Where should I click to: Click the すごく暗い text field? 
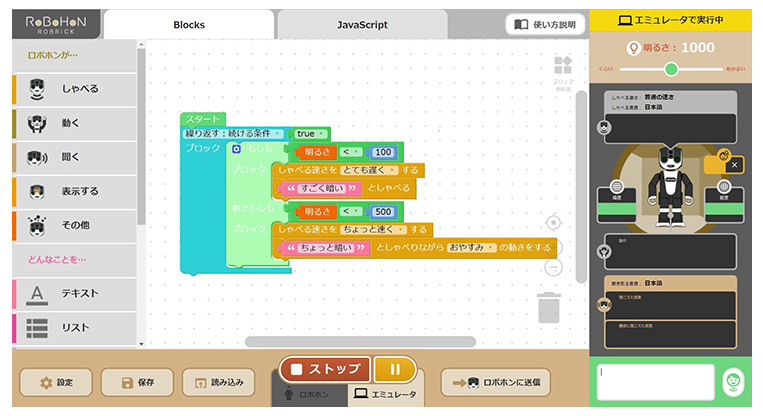coord(322,188)
